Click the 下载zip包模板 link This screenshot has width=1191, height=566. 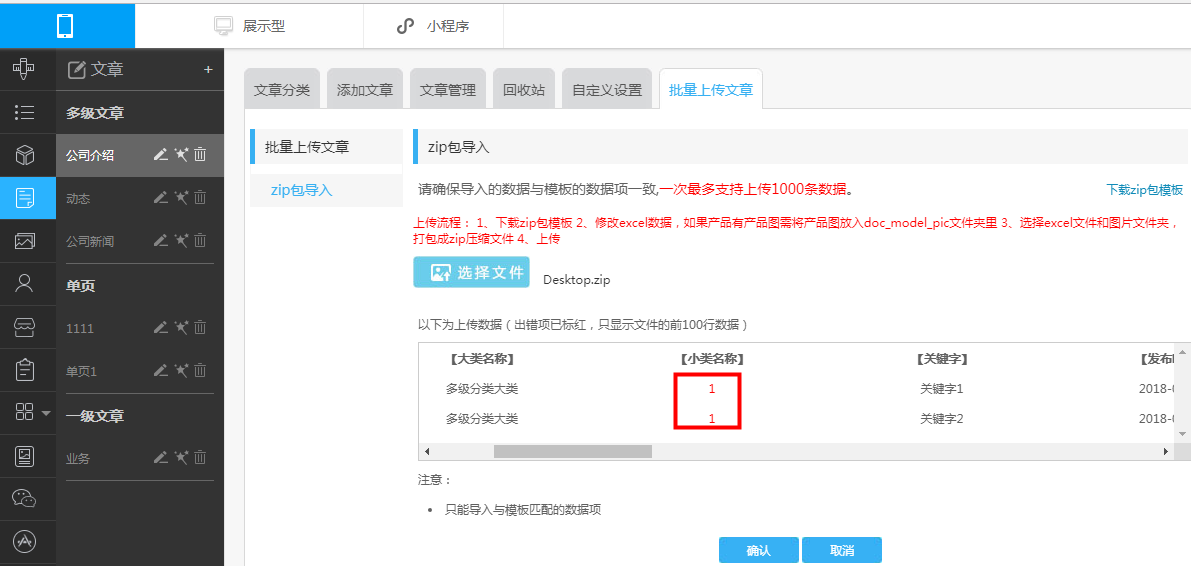pyautogui.click(x=1143, y=190)
